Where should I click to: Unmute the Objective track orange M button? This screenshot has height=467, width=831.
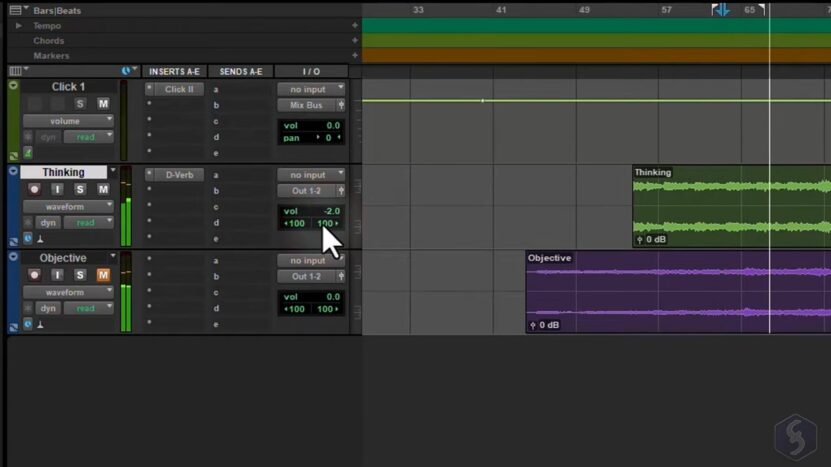(103, 275)
